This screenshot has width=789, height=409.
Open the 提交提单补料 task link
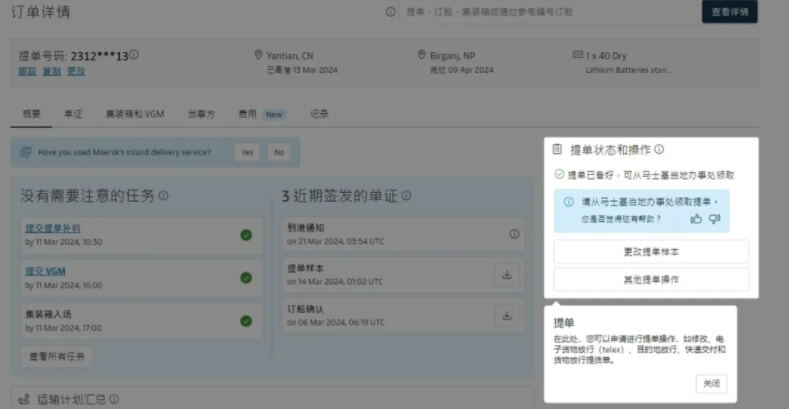coord(53,228)
